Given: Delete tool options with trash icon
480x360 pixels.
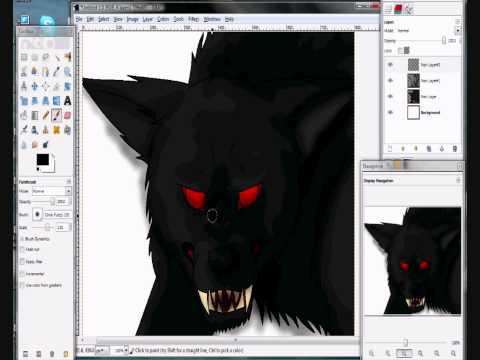Looking at the screenshot, I should click(52, 354).
